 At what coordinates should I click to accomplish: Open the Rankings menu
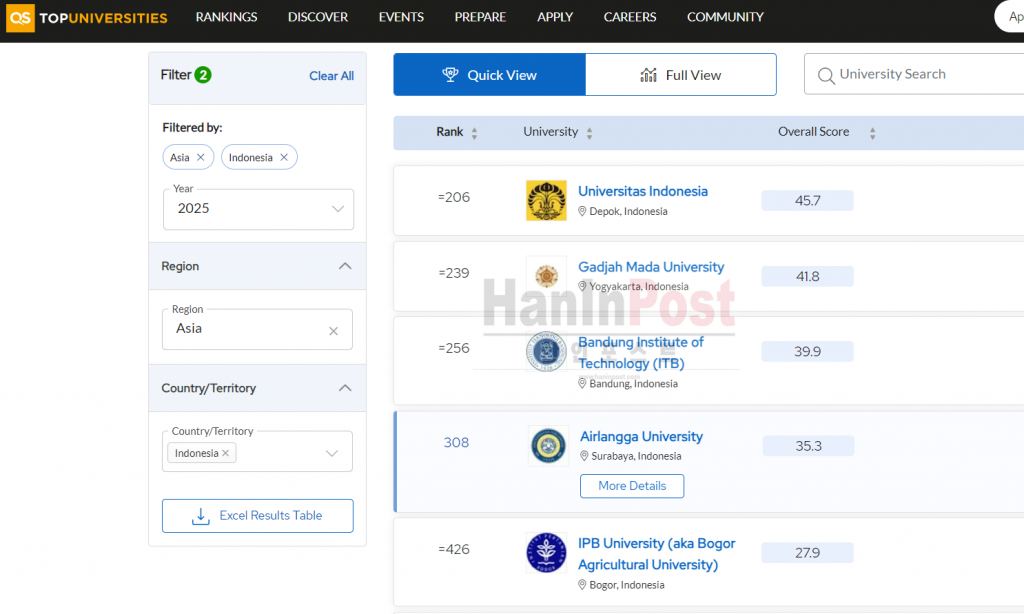coord(226,17)
